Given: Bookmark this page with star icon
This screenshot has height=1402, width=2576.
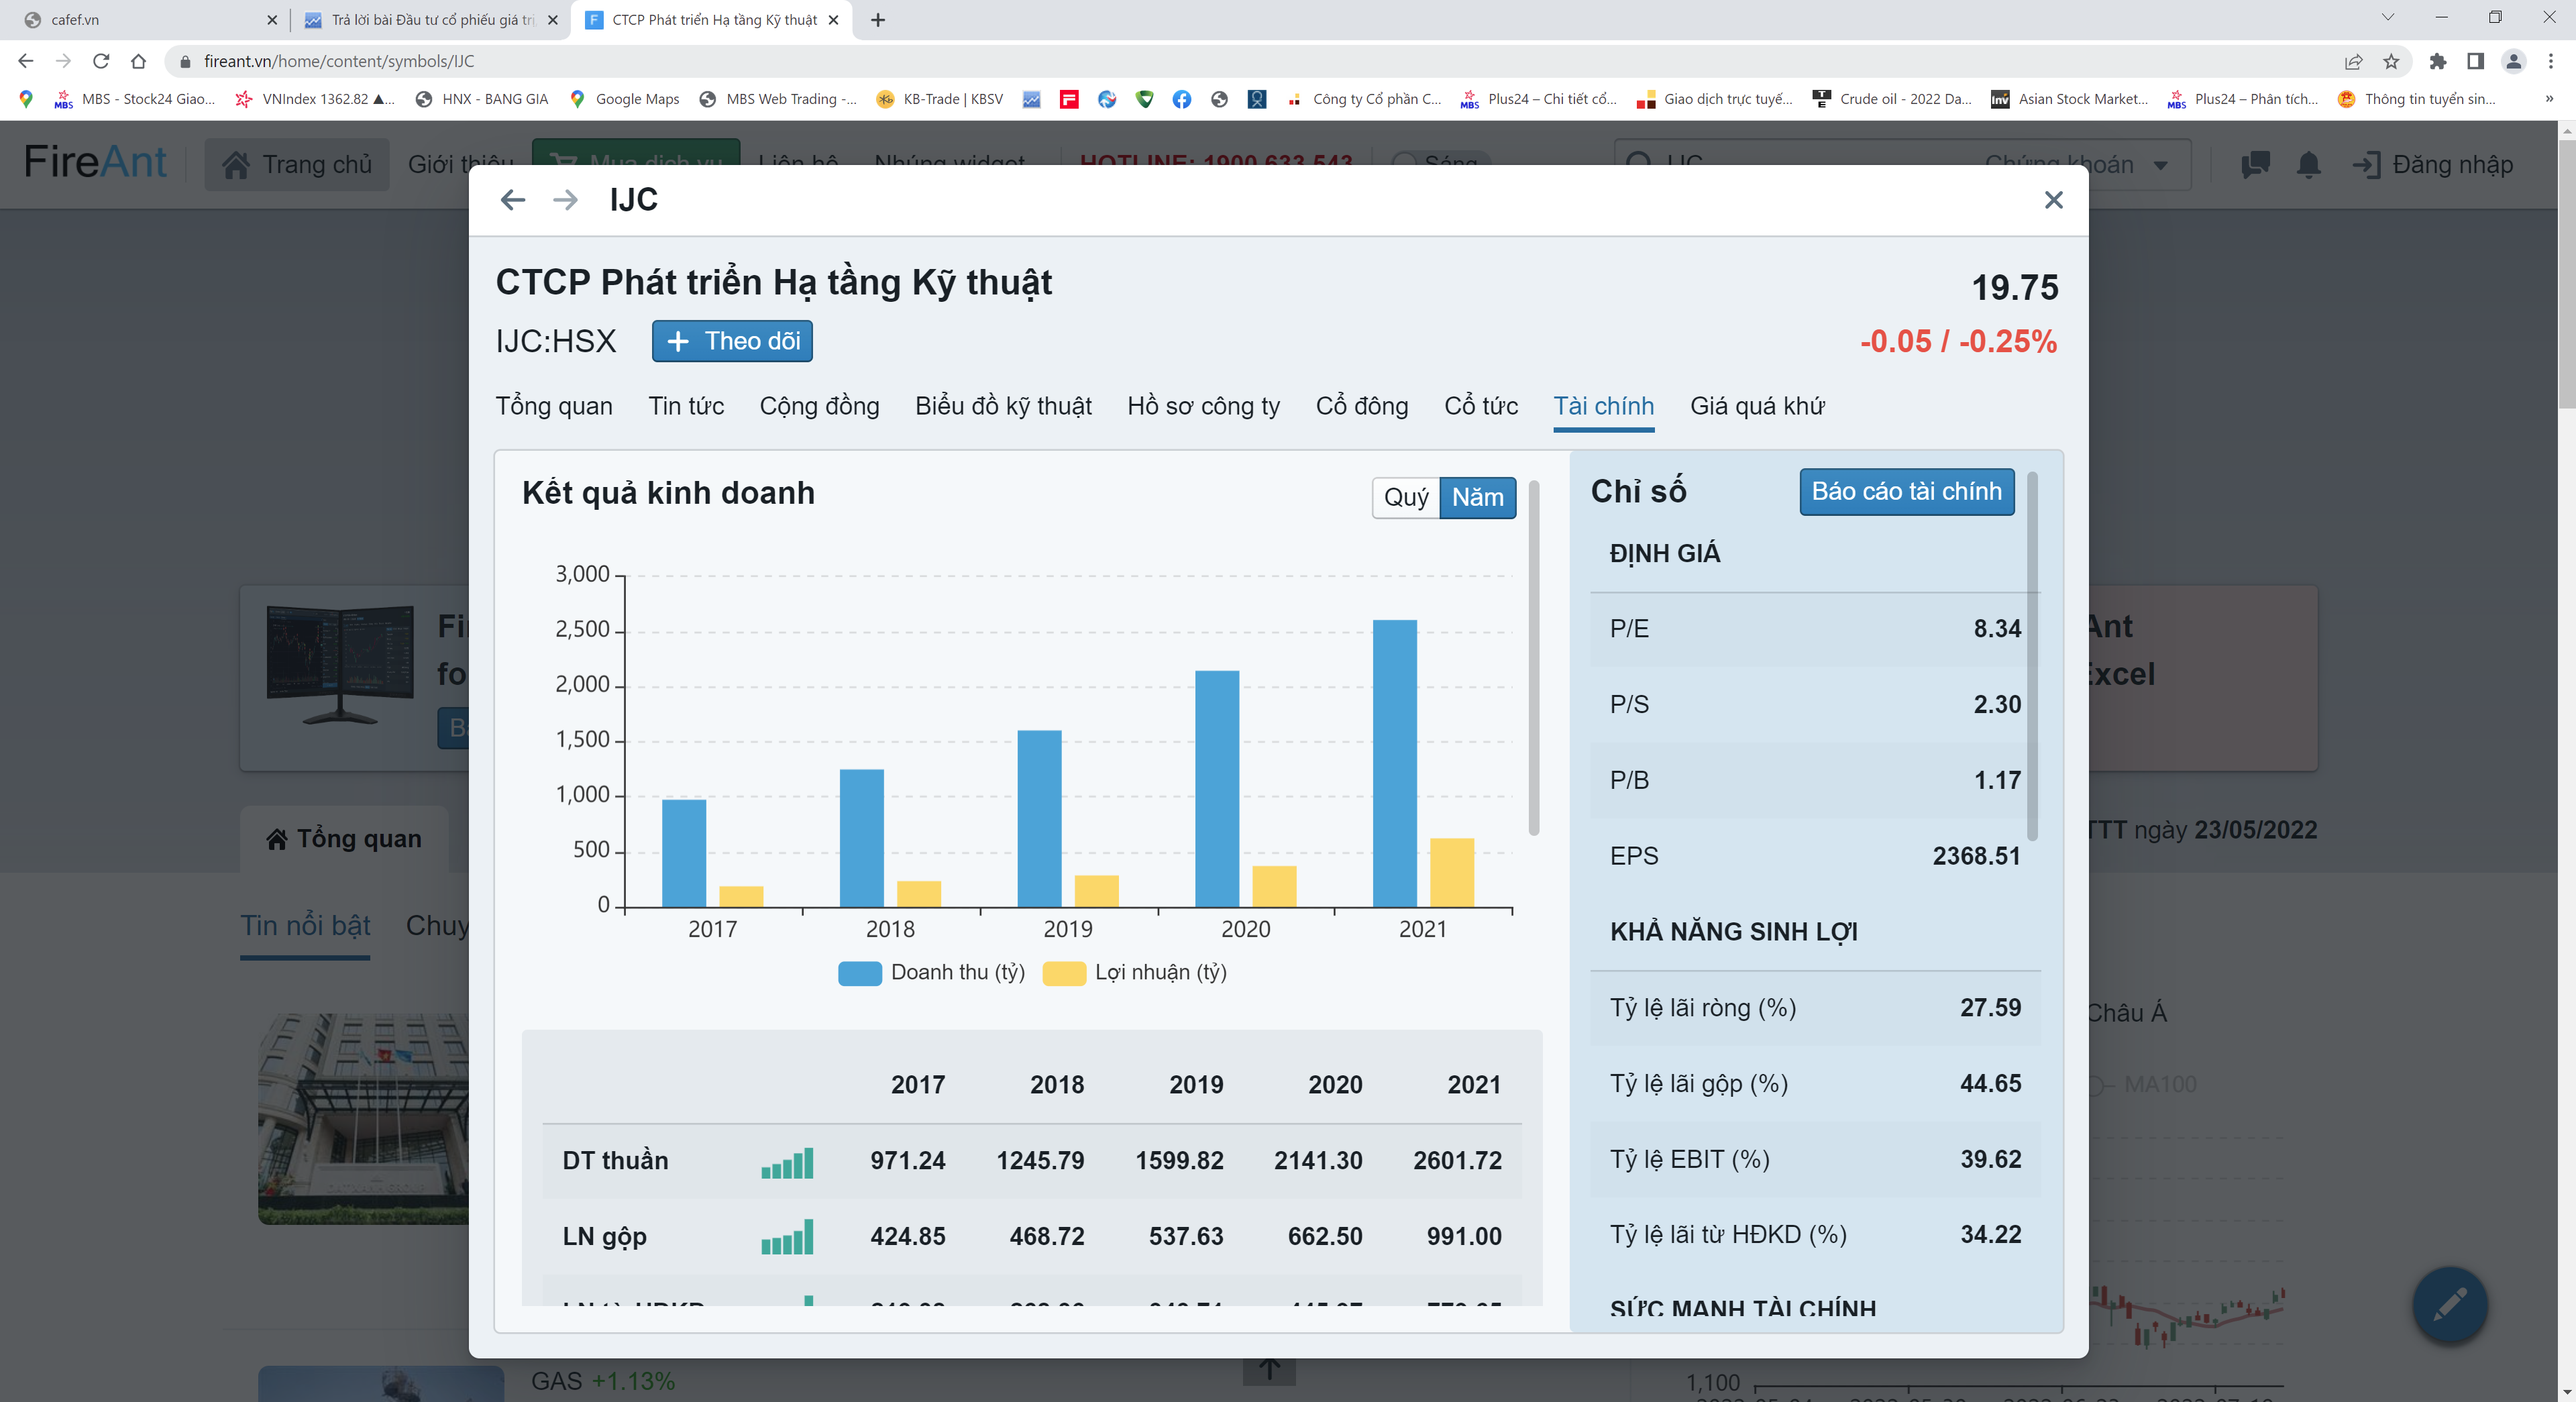Looking at the screenshot, I should click(2391, 61).
